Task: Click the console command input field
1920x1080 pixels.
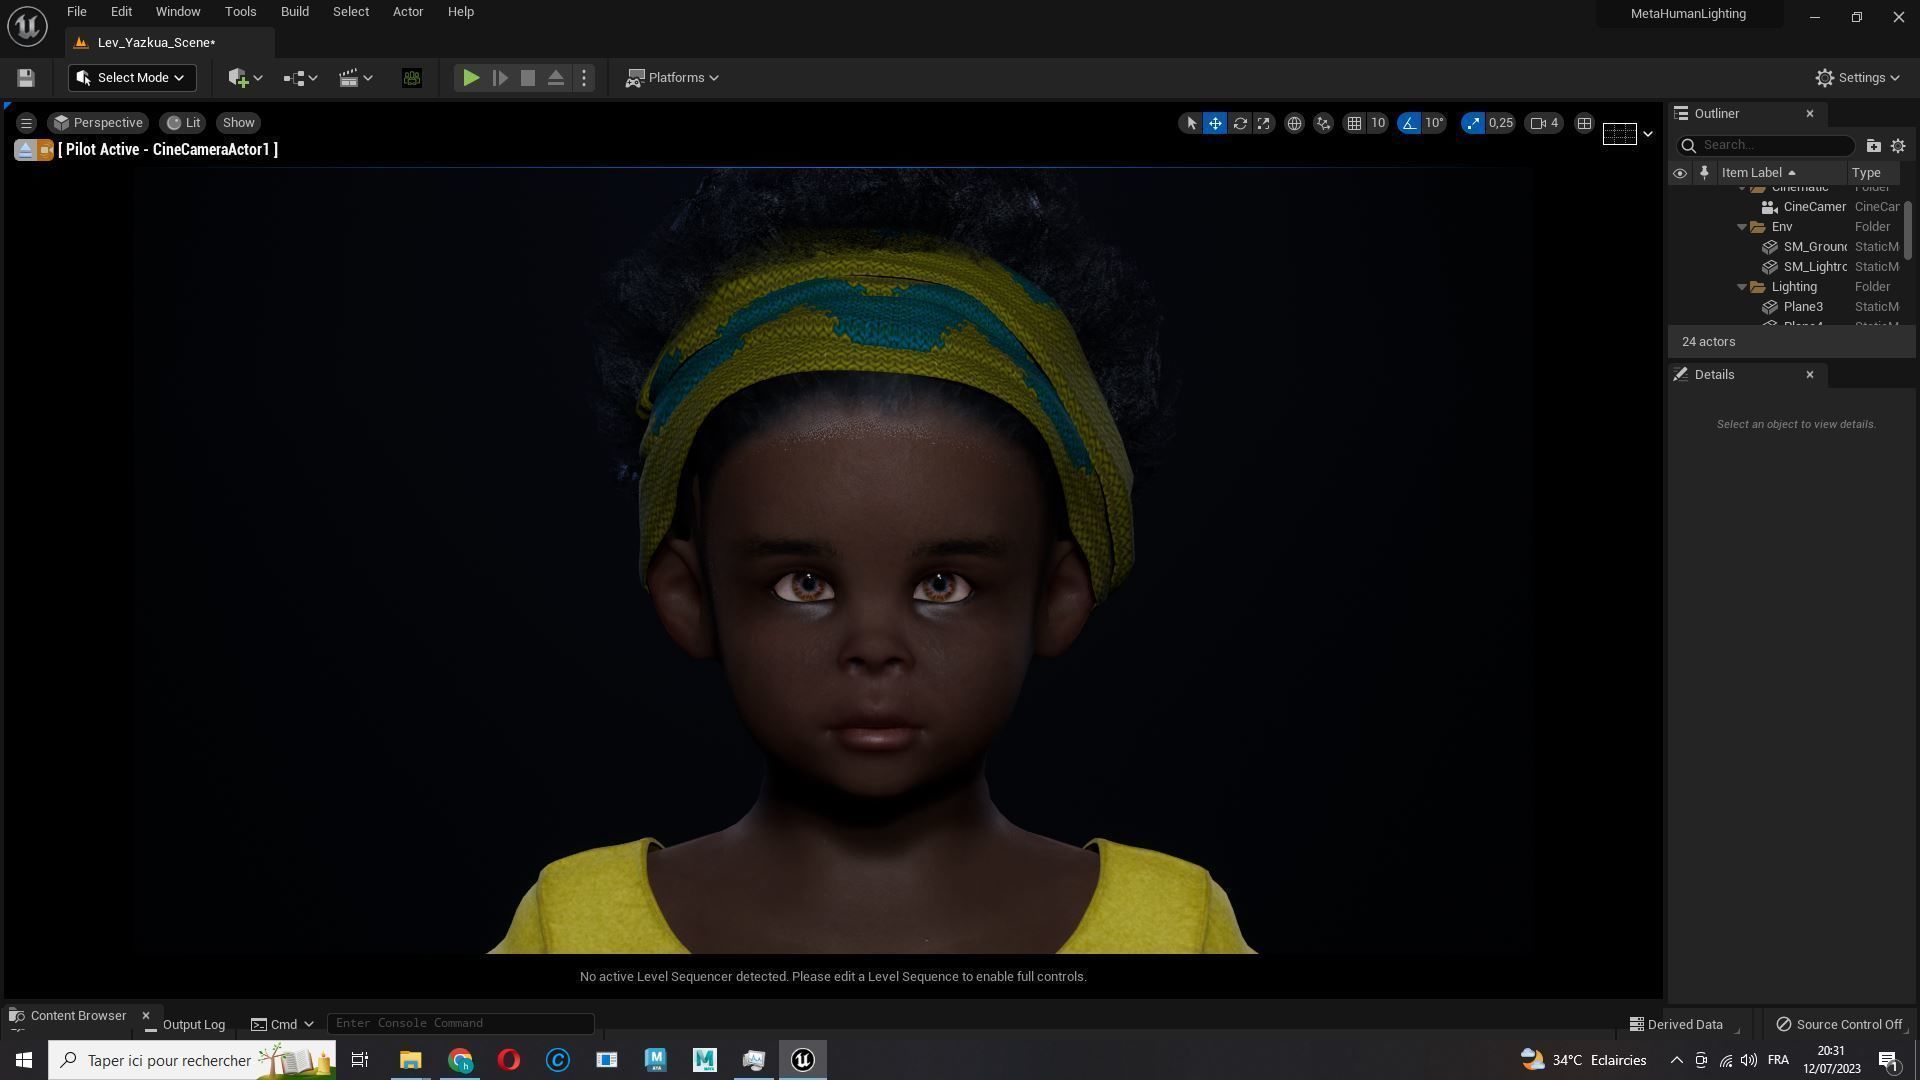Action: pyautogui.click(x=460, y=1023)
